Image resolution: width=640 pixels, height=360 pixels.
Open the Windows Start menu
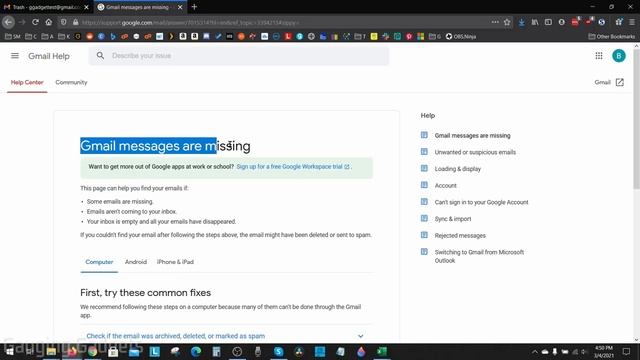click(x=9, y=351)
